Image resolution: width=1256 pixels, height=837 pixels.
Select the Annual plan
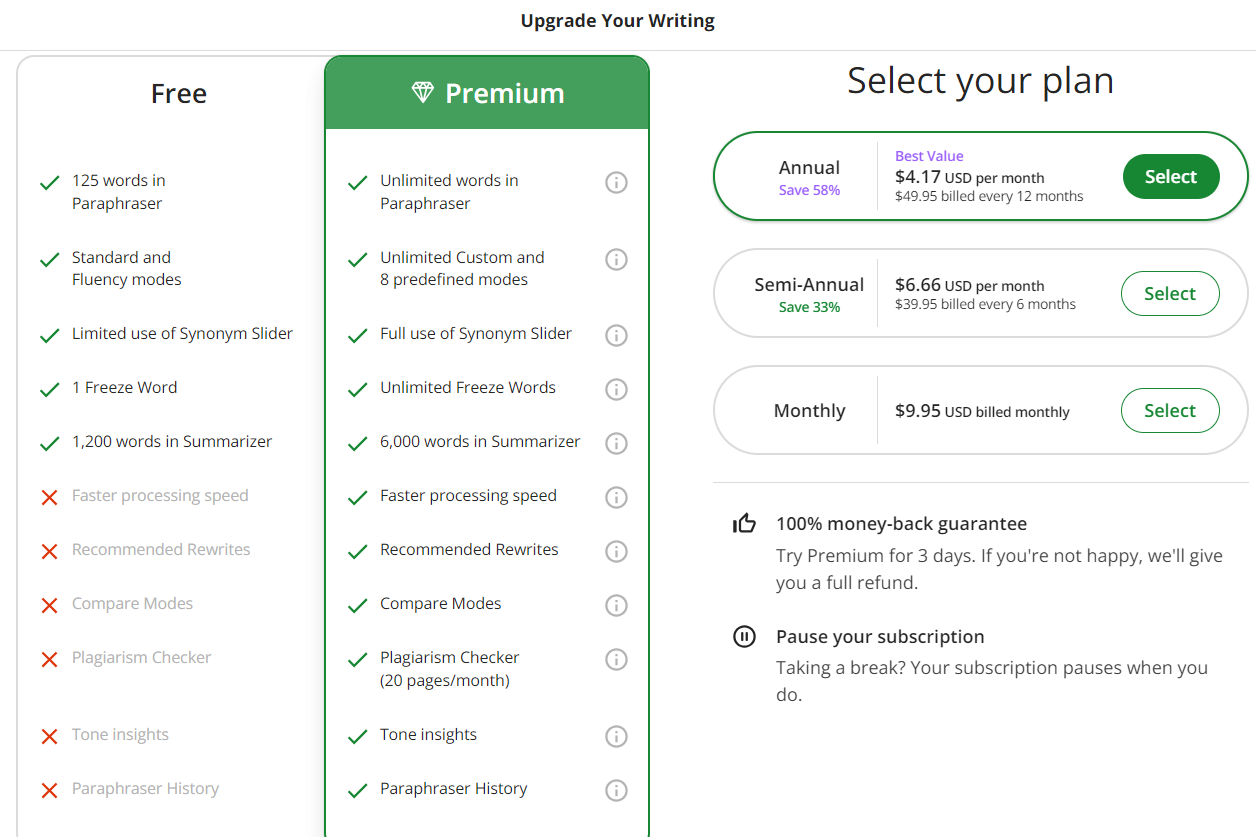click(x=1170, y=177)
